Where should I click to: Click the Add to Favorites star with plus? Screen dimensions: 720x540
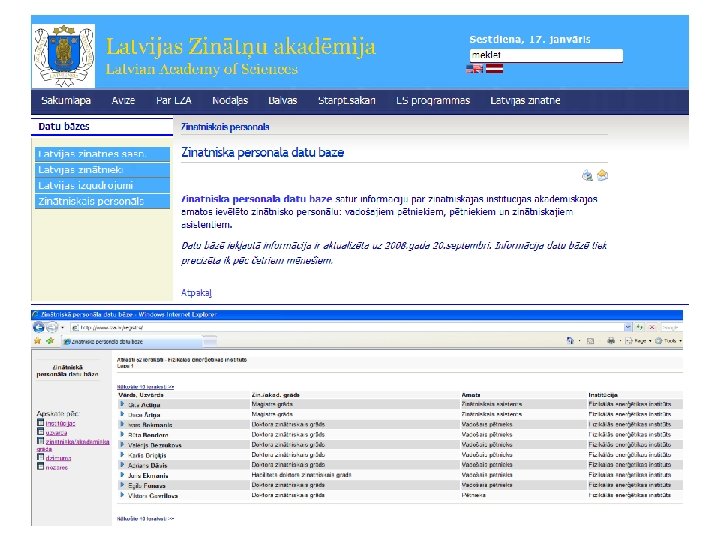click(x=50, y=341)
